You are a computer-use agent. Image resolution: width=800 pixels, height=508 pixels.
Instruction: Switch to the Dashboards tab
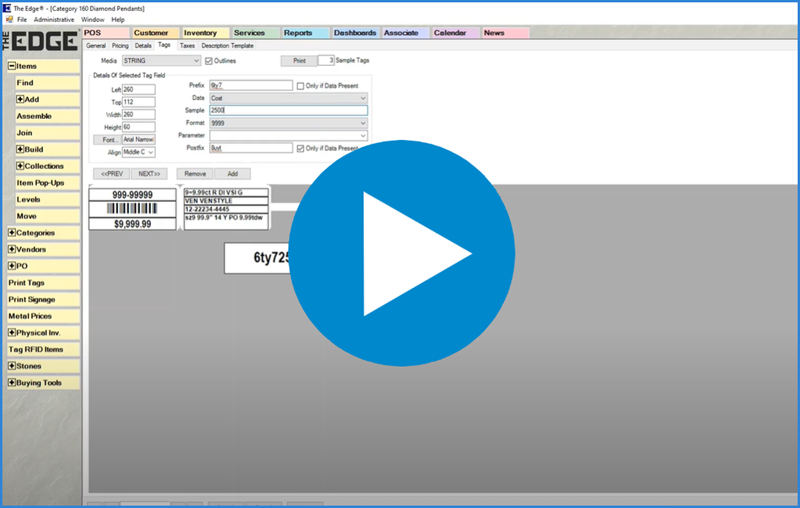pyautogui.click(x=355, y=33)
